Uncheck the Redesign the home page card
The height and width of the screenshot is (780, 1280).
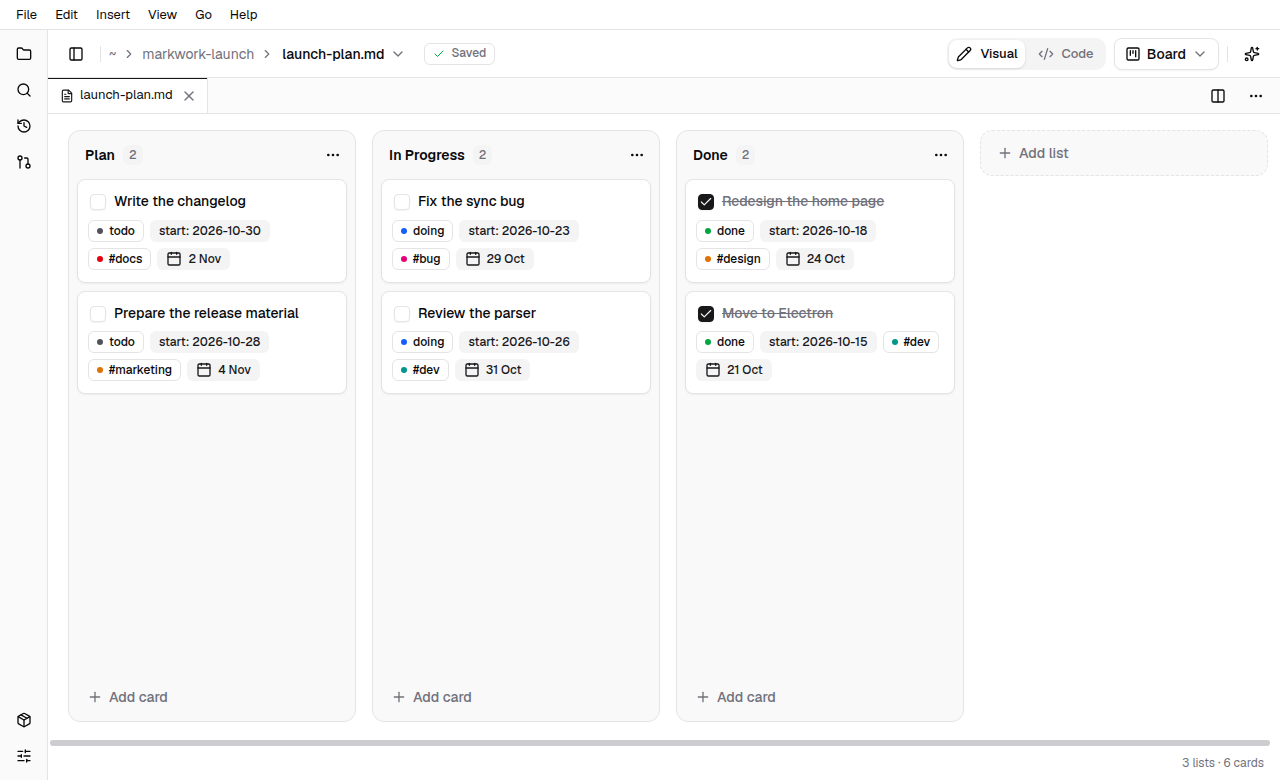click(706, 202)
